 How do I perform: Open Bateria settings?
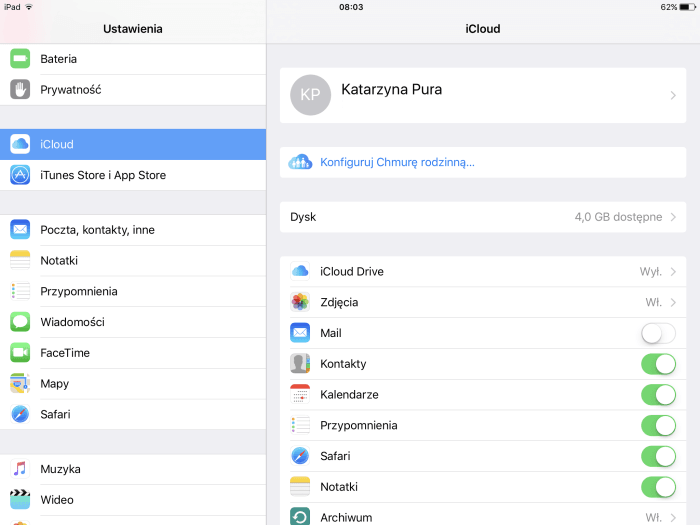click(133, 59)
